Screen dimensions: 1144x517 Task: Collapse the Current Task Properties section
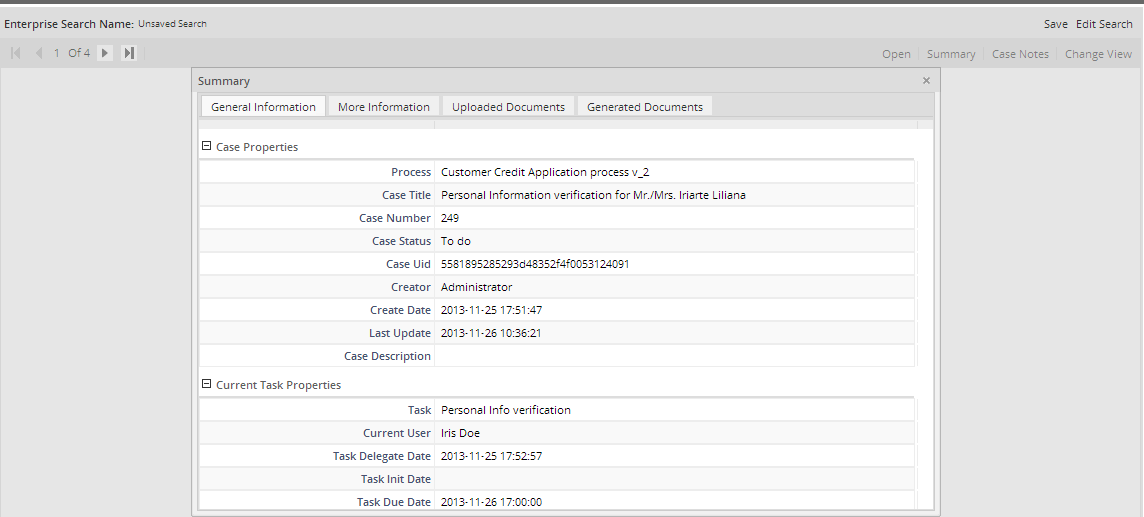(x=207, y=384)
